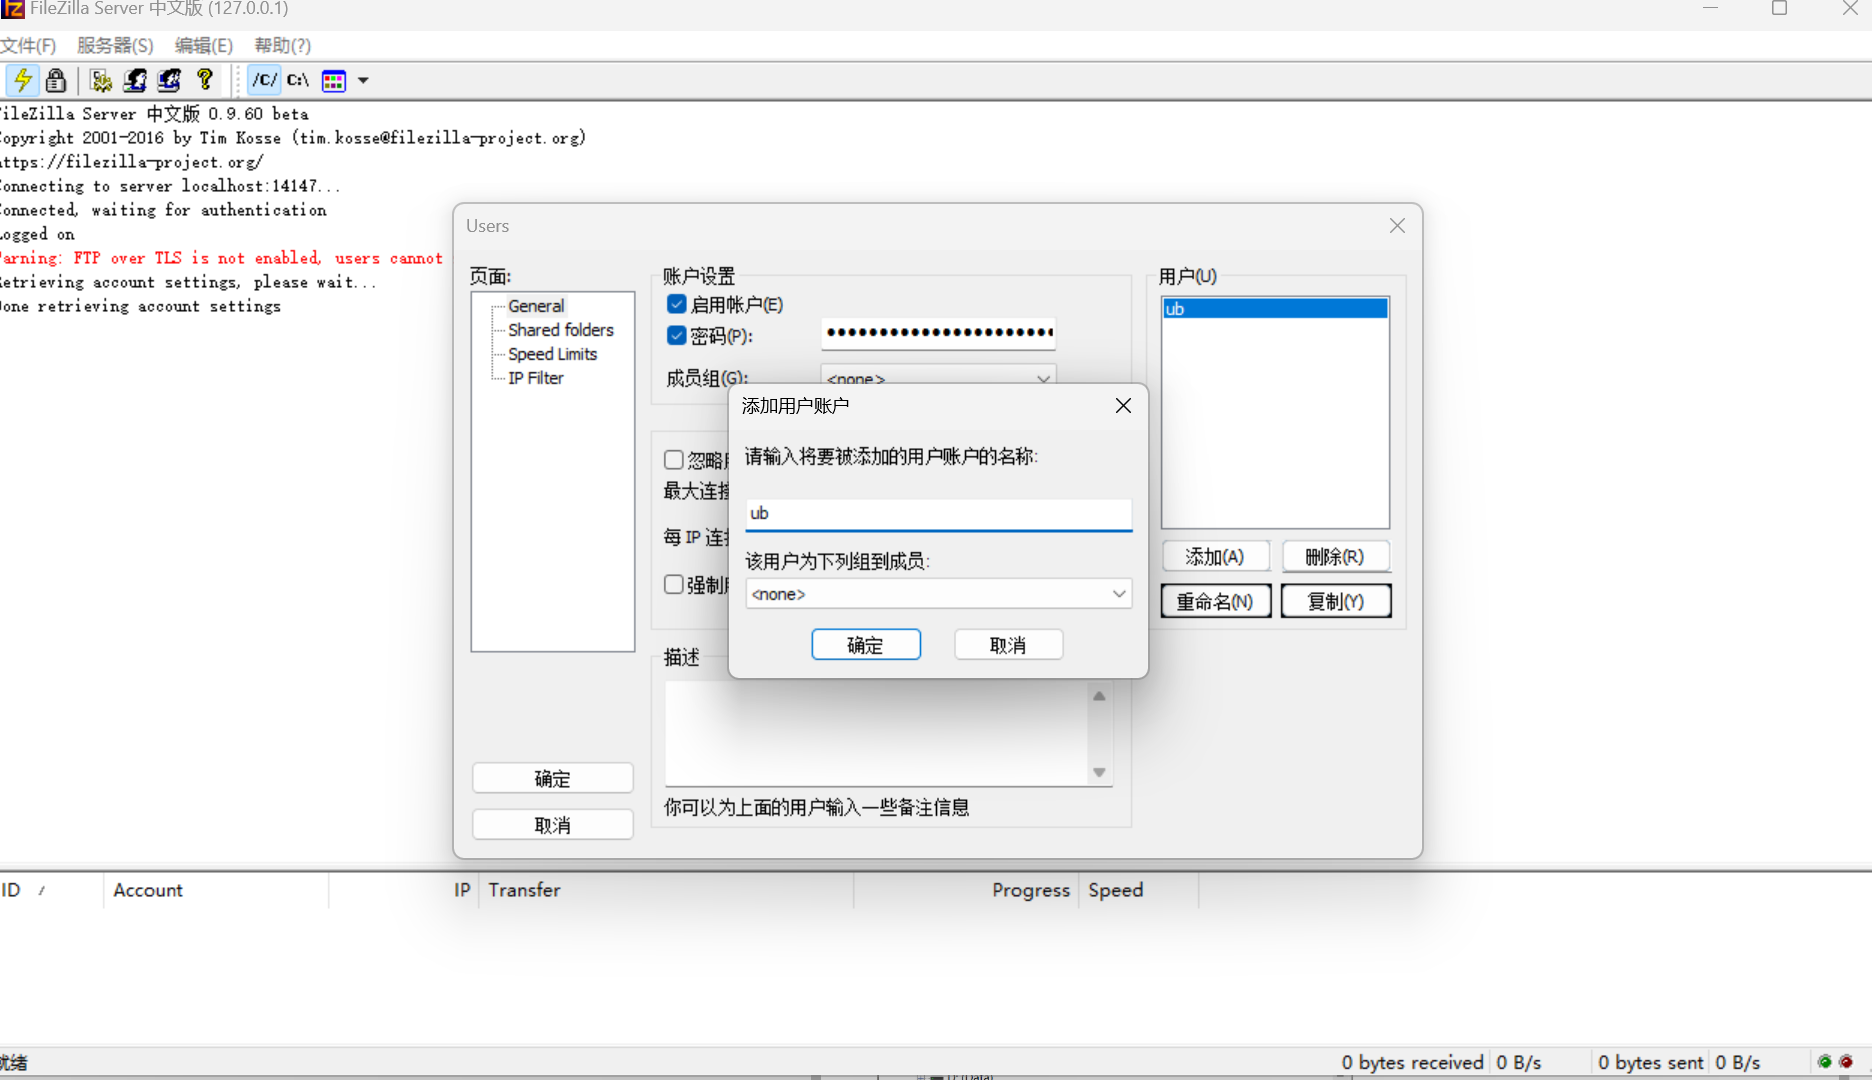Click the red status indicator light
Image resolution: width=1872 pixels, height=1080 pixels.
coord(1846,1062)
